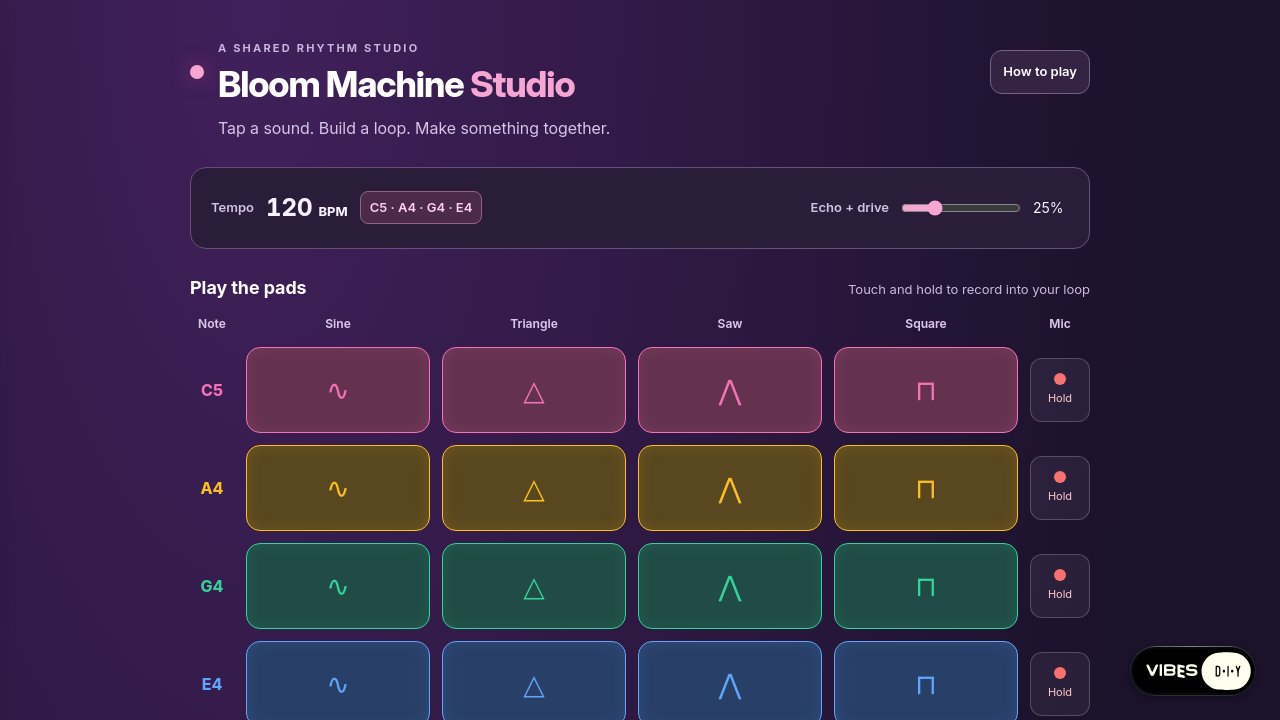Image resolution: width=1280 pixels, height=720 pixels.
Task: Click the Bloom Machine Studio title
Action: point(396,85)
